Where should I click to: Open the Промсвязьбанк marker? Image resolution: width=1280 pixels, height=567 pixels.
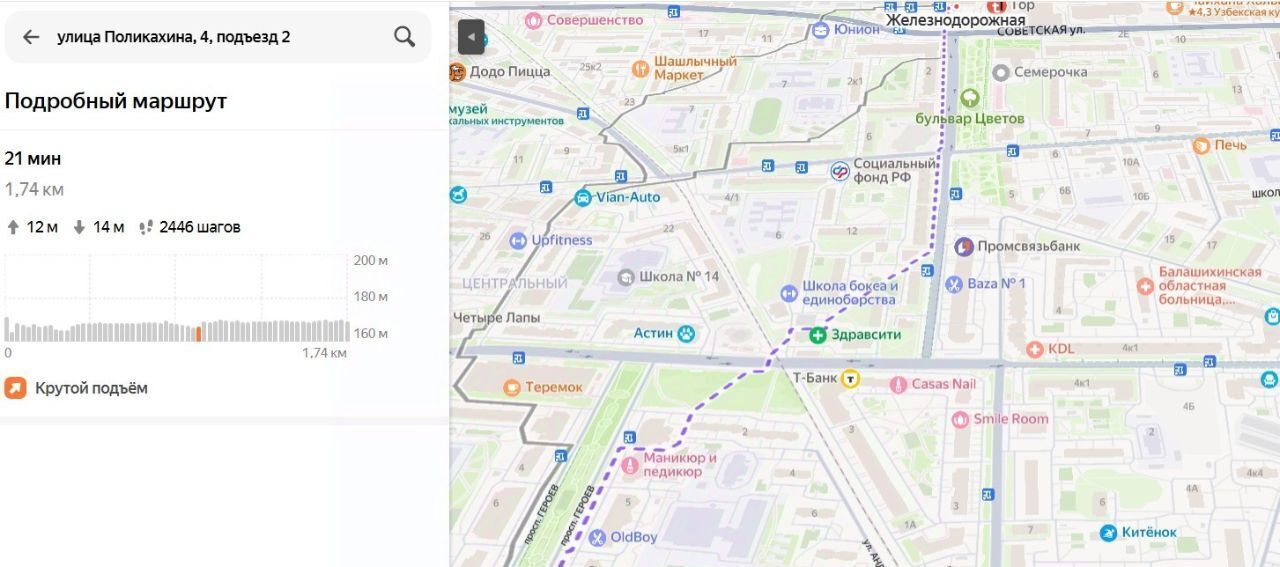(964, 246)
